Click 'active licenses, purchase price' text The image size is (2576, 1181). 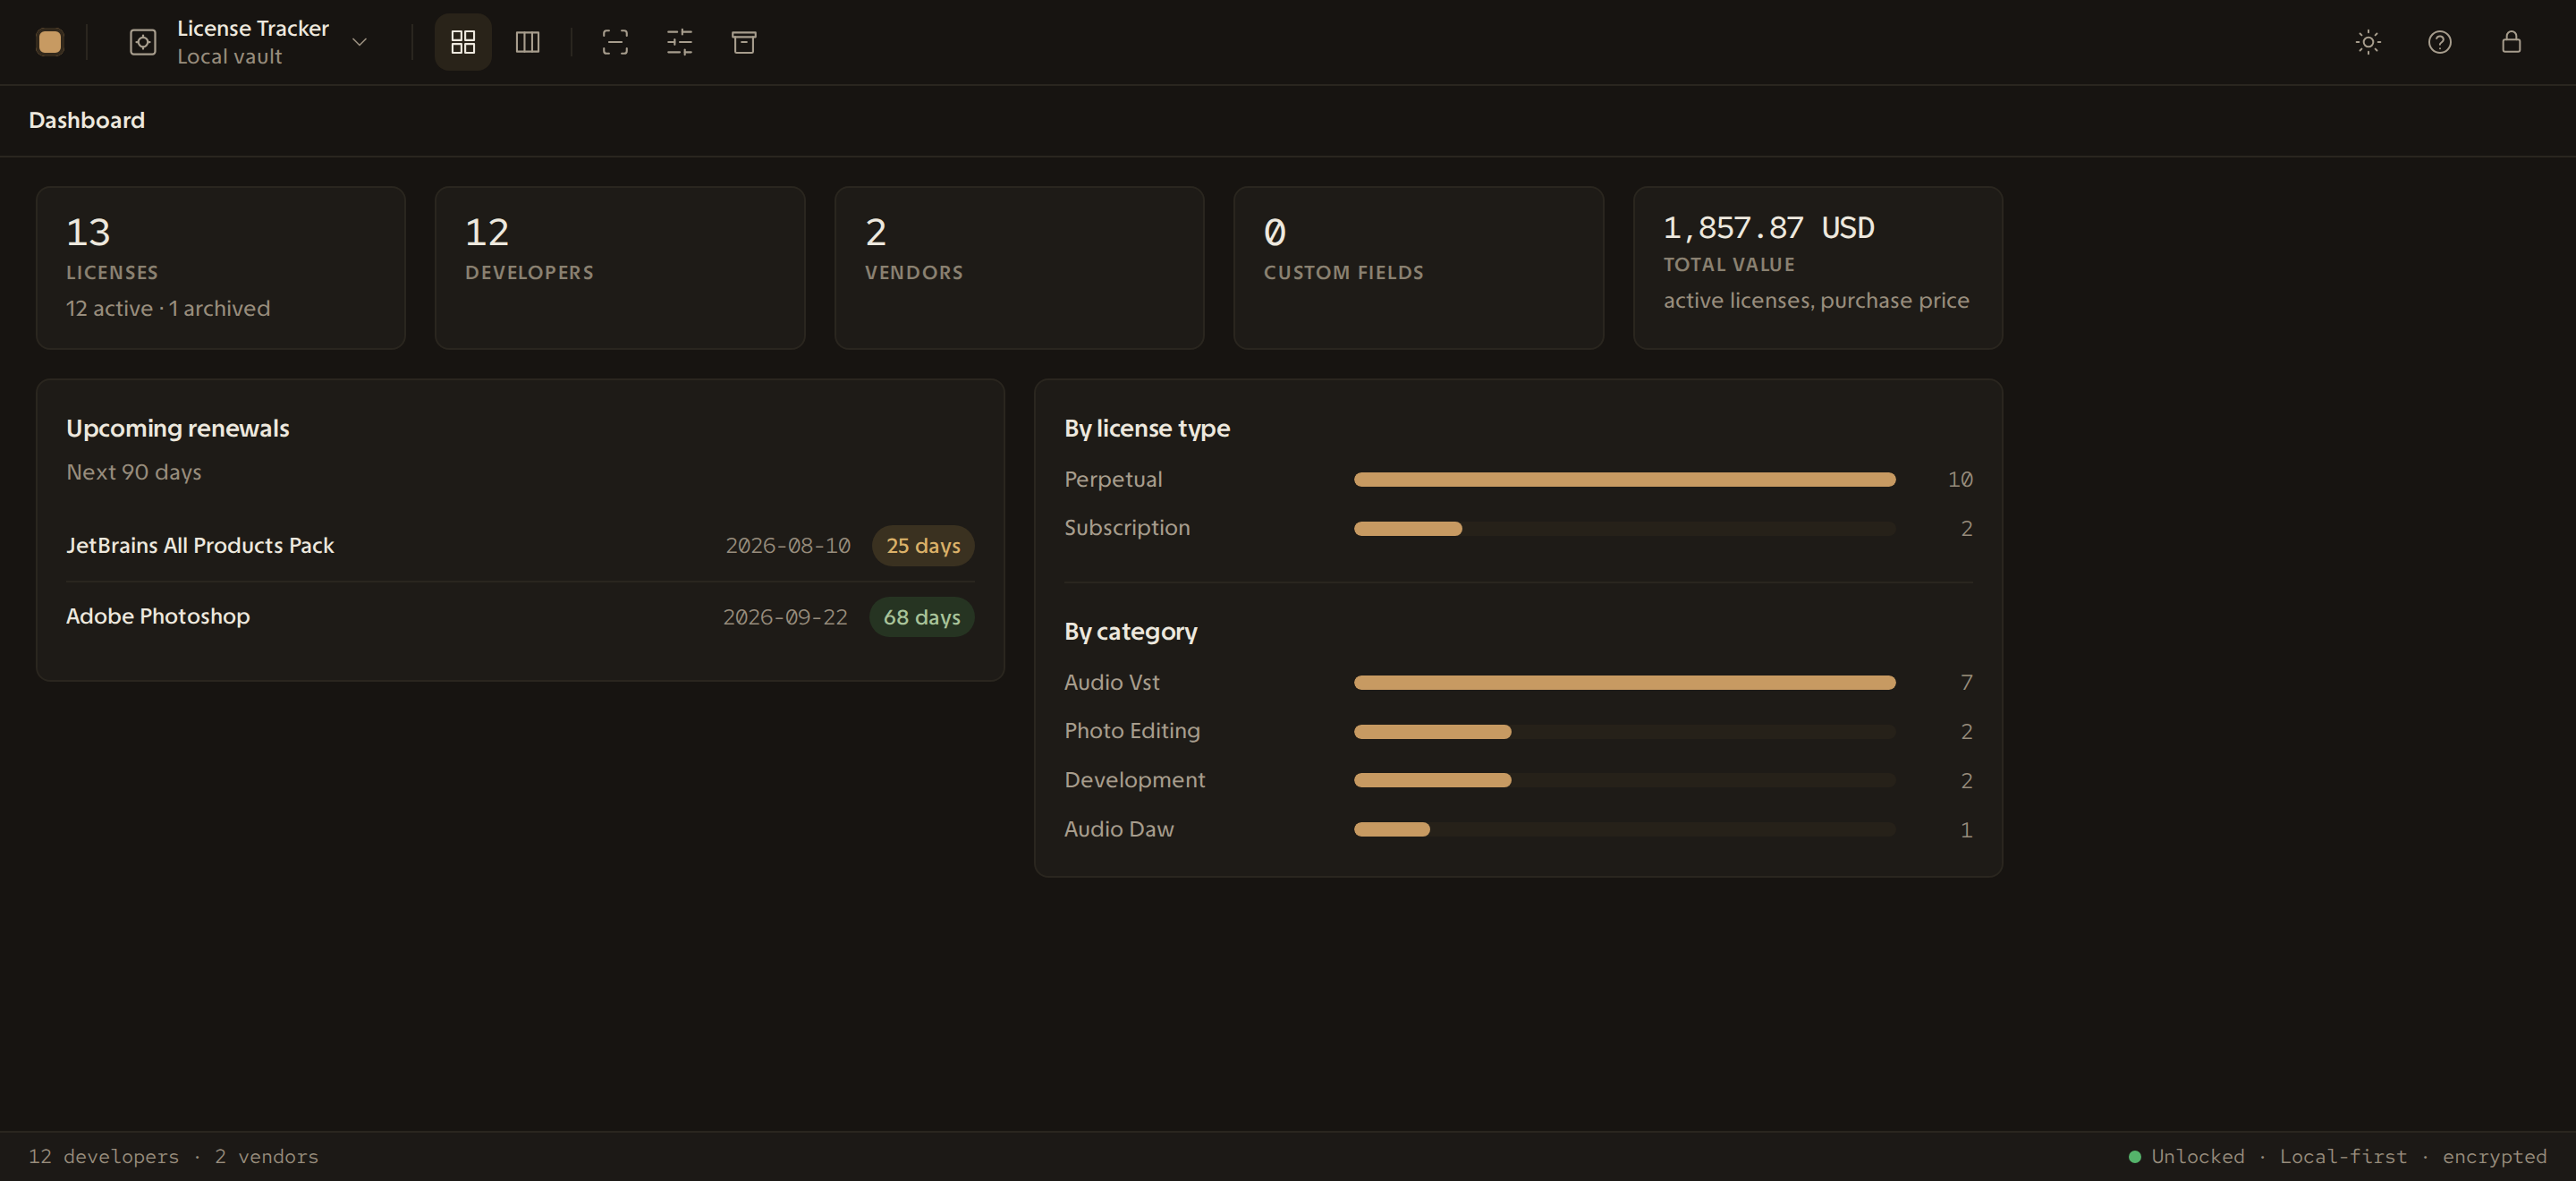coord(1816,300)
